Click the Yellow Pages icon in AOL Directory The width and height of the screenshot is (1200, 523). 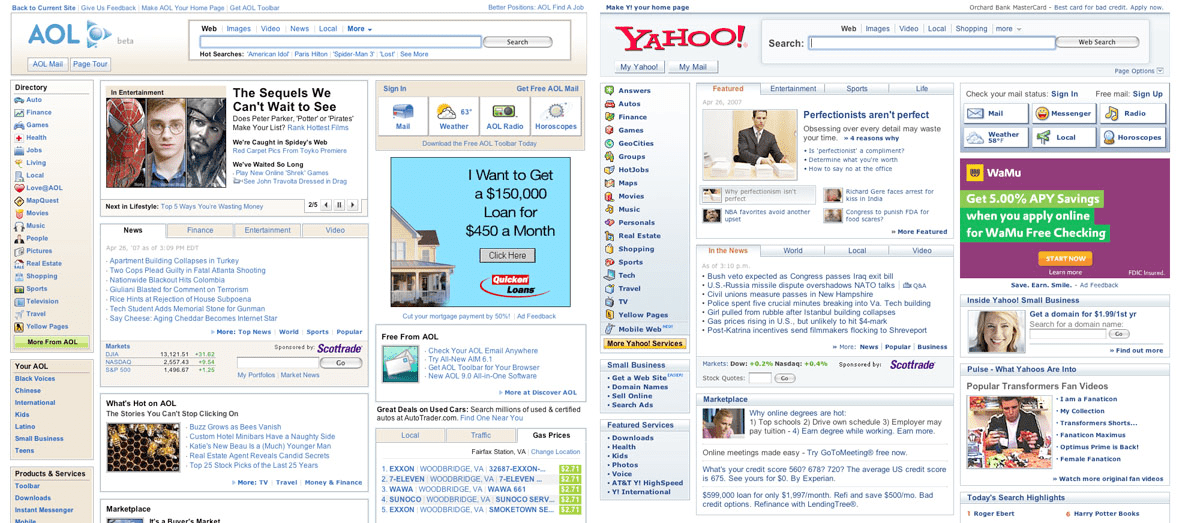click(x=19, y=326)
